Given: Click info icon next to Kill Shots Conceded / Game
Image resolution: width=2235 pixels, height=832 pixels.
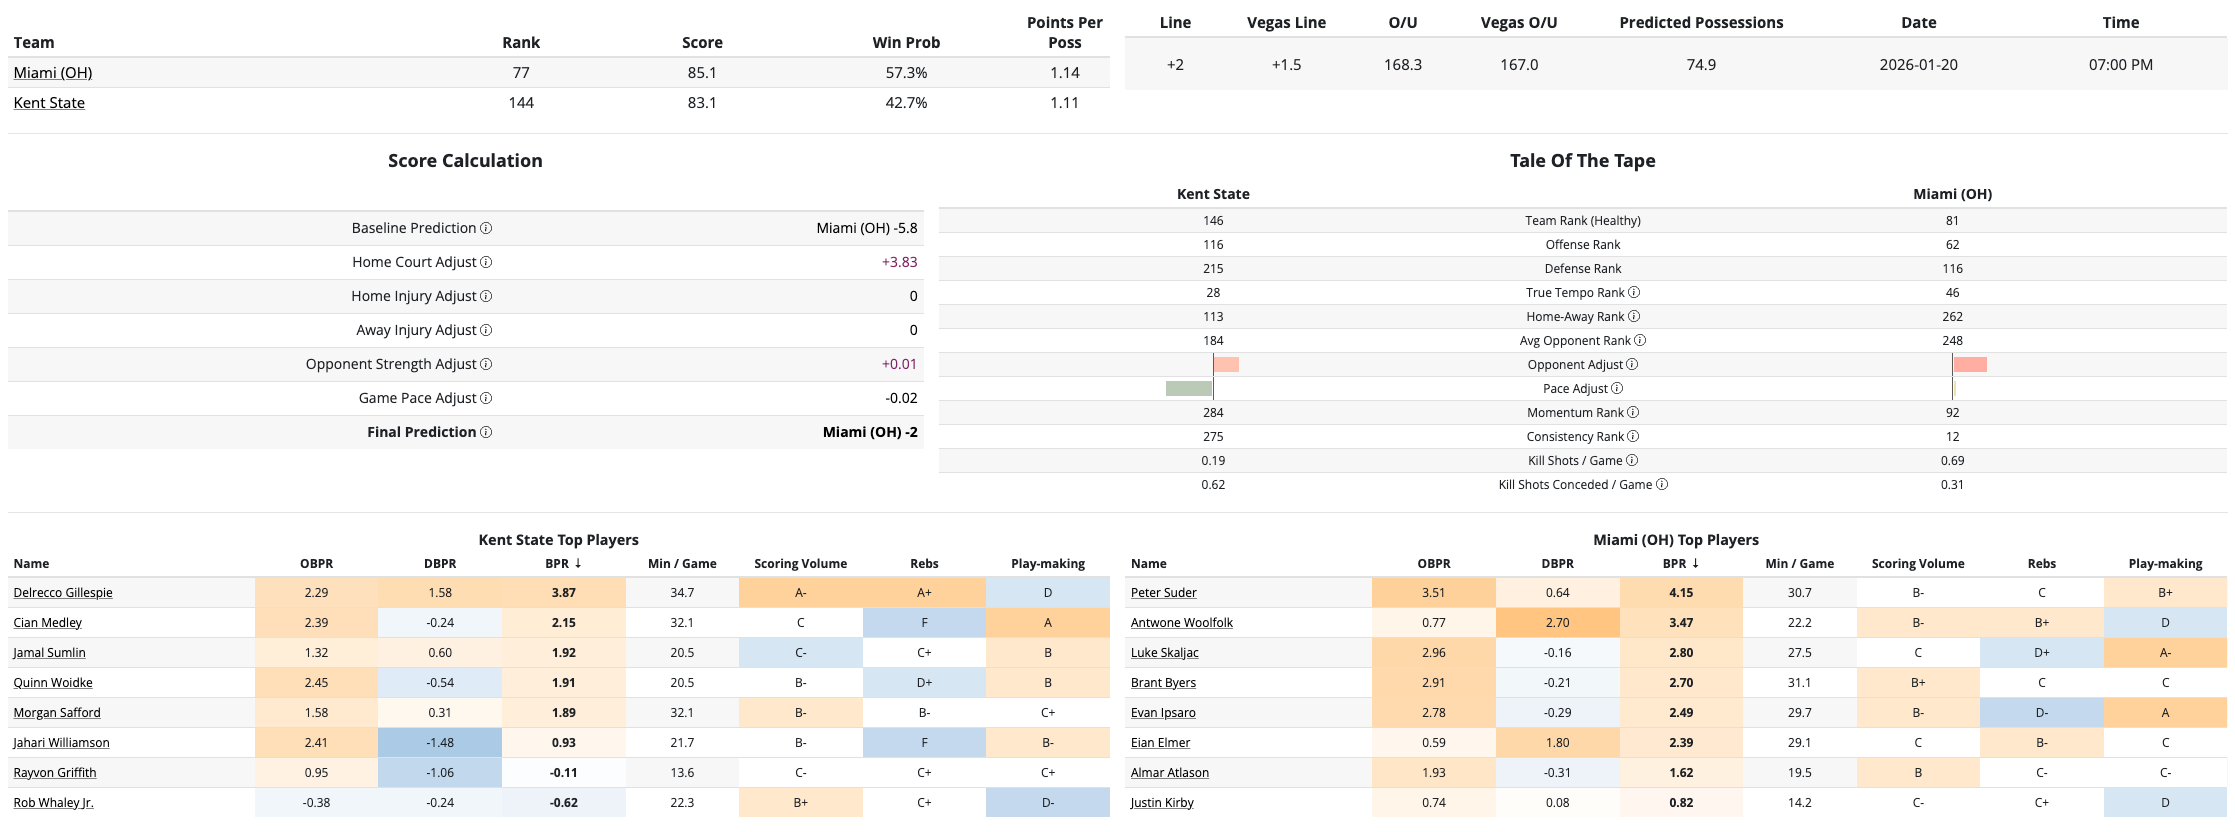Looking at the screenshot, I should point(1662,485).
